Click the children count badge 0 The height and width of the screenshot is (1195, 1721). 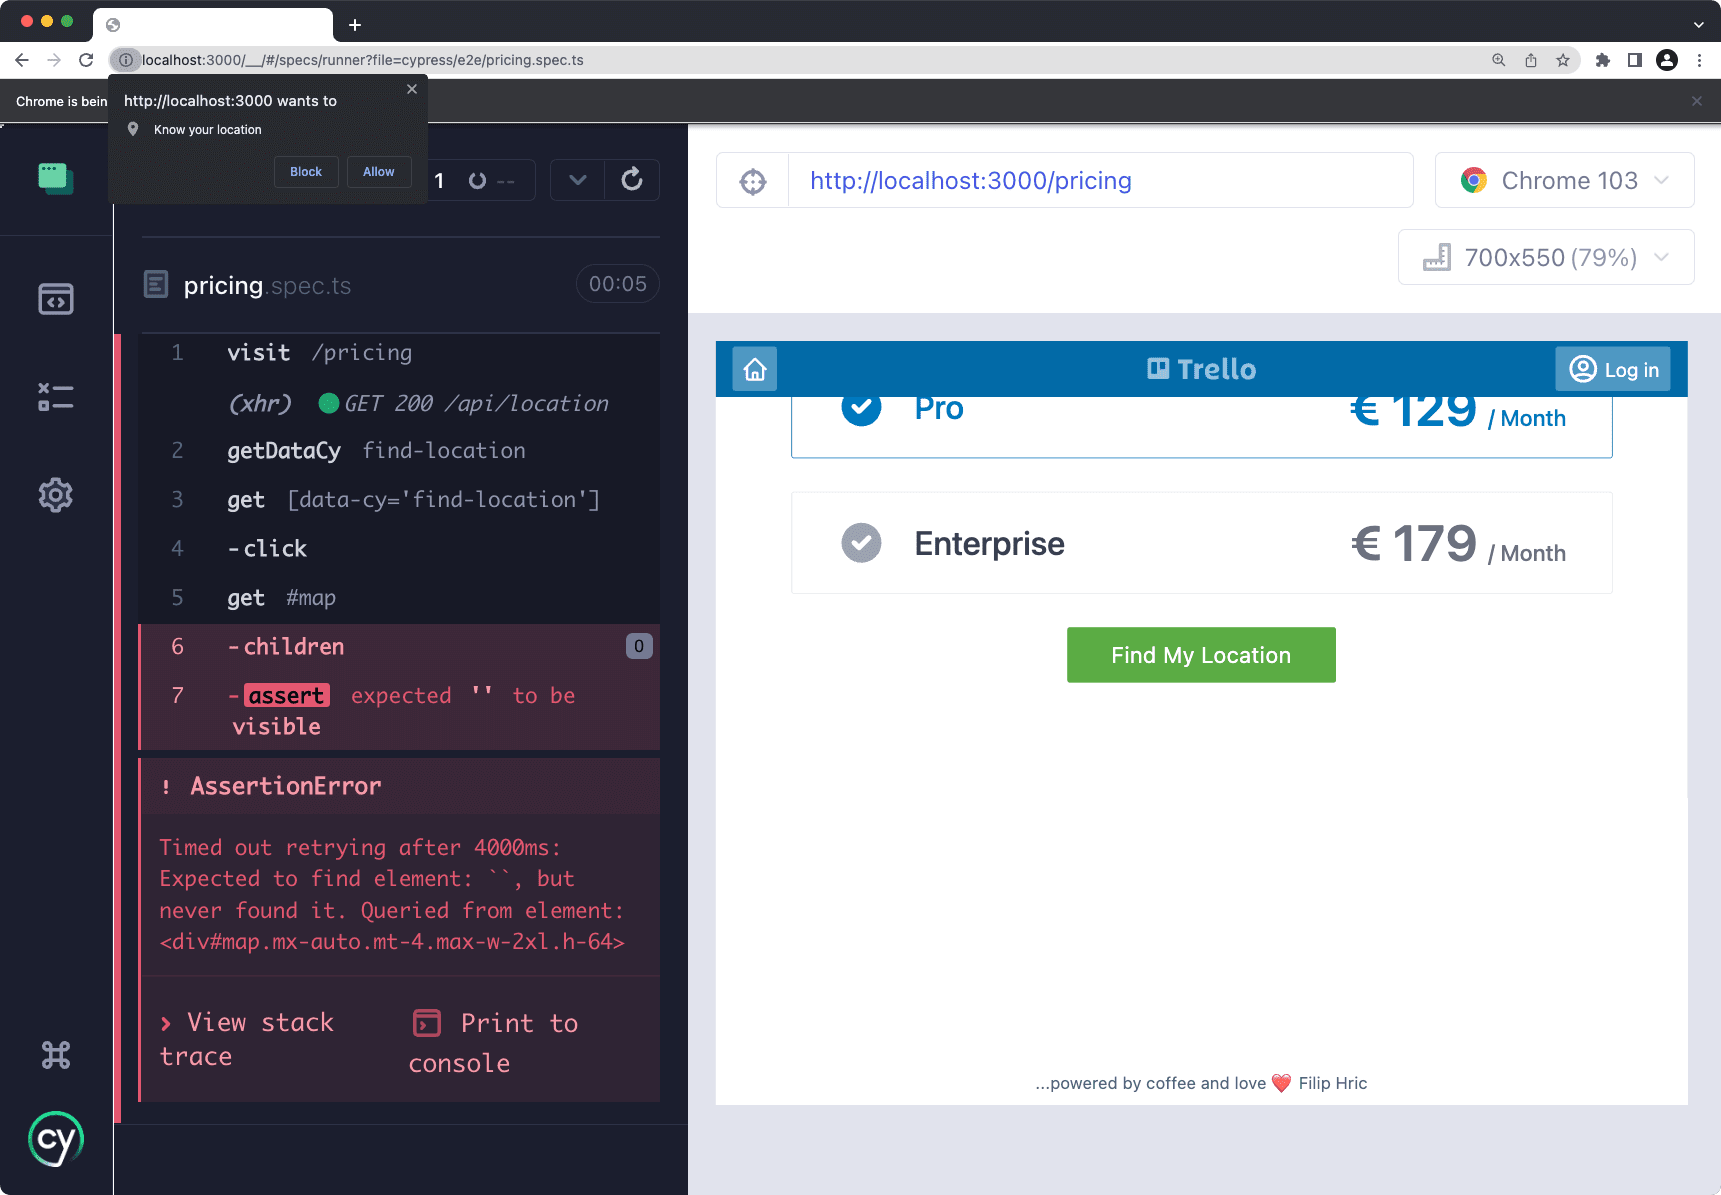tap(639, 646)
